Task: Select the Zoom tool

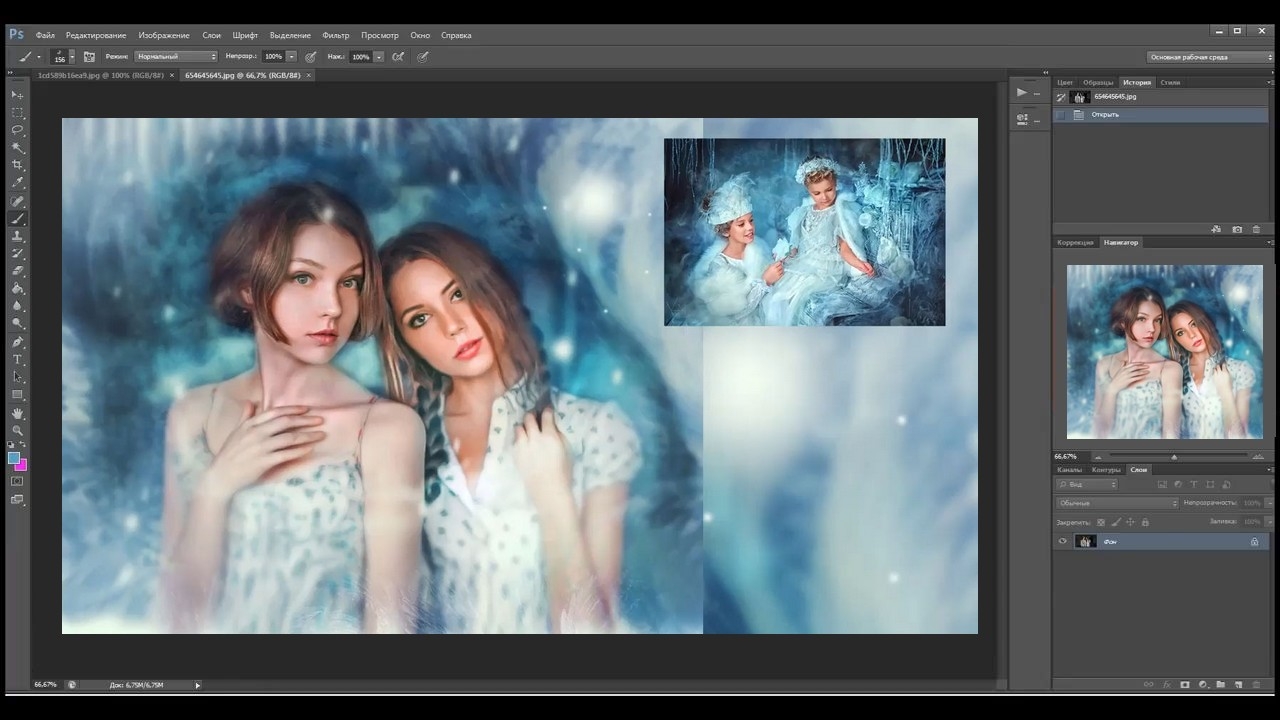Action: (18, 430)
